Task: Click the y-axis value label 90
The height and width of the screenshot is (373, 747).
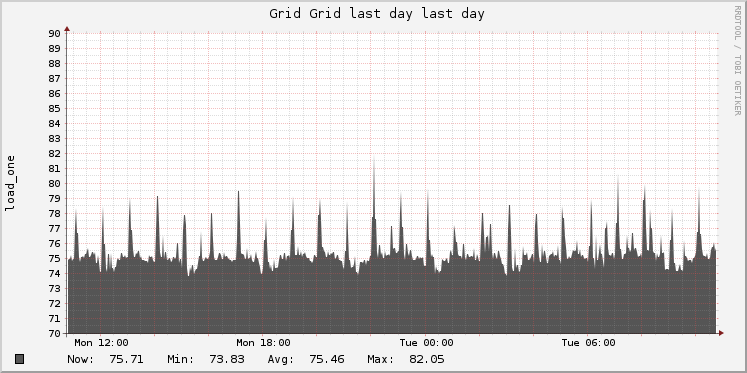Action: [x=54, y=33]
